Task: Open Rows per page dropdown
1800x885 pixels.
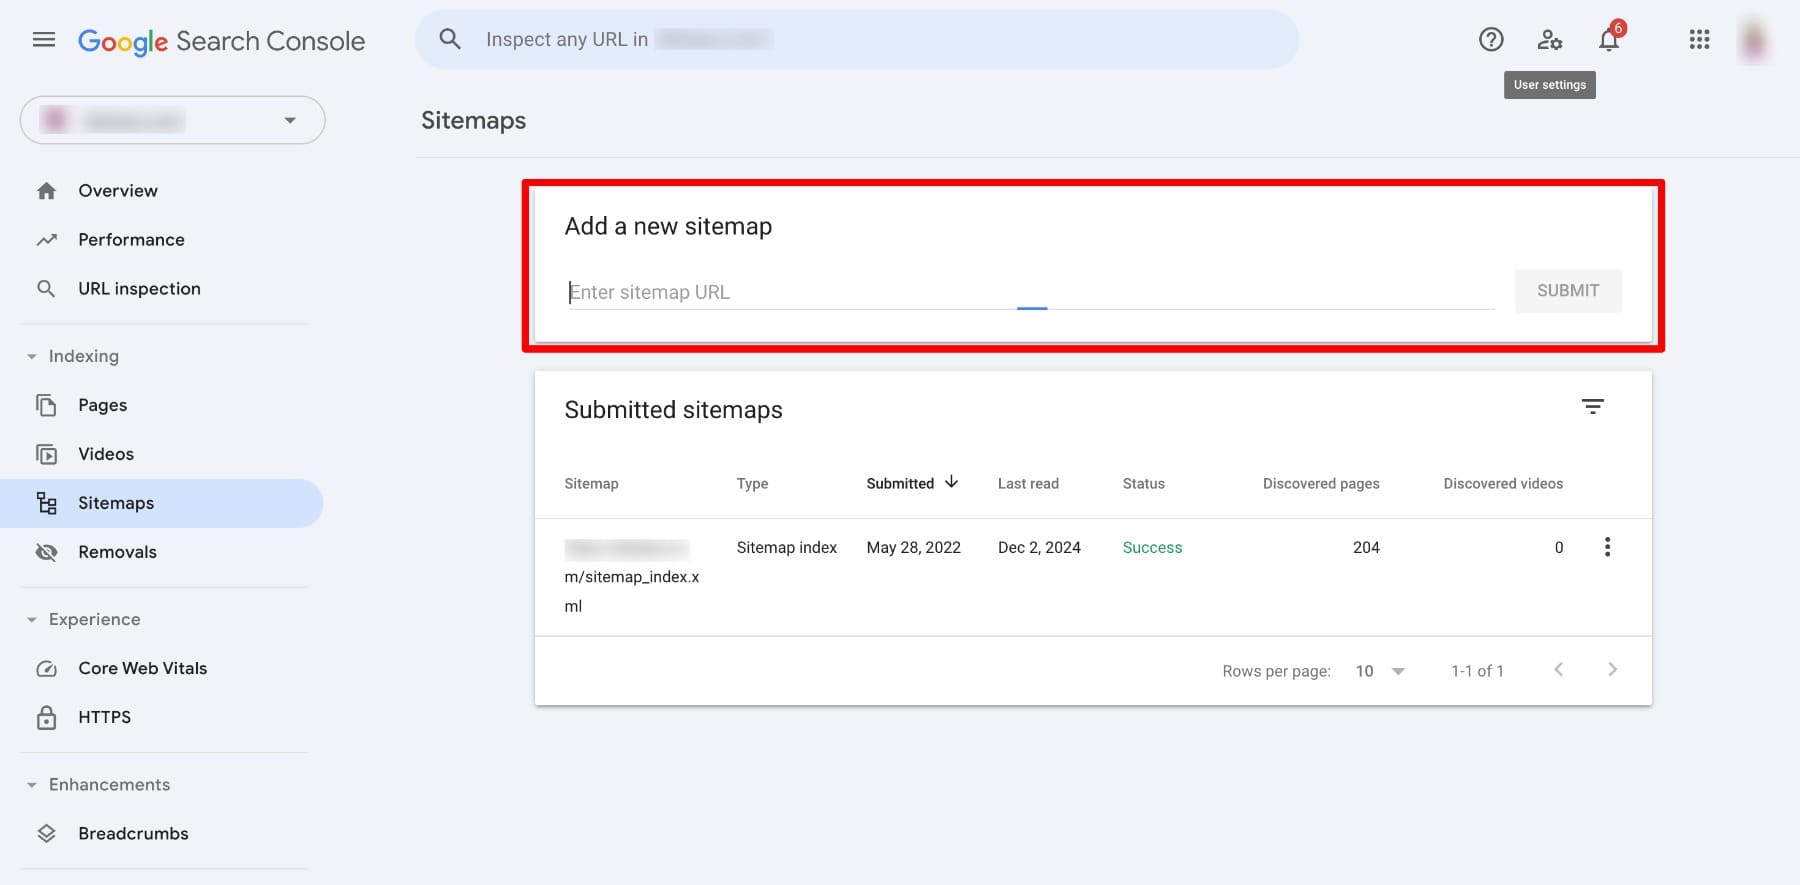Action: (1380, 671)
